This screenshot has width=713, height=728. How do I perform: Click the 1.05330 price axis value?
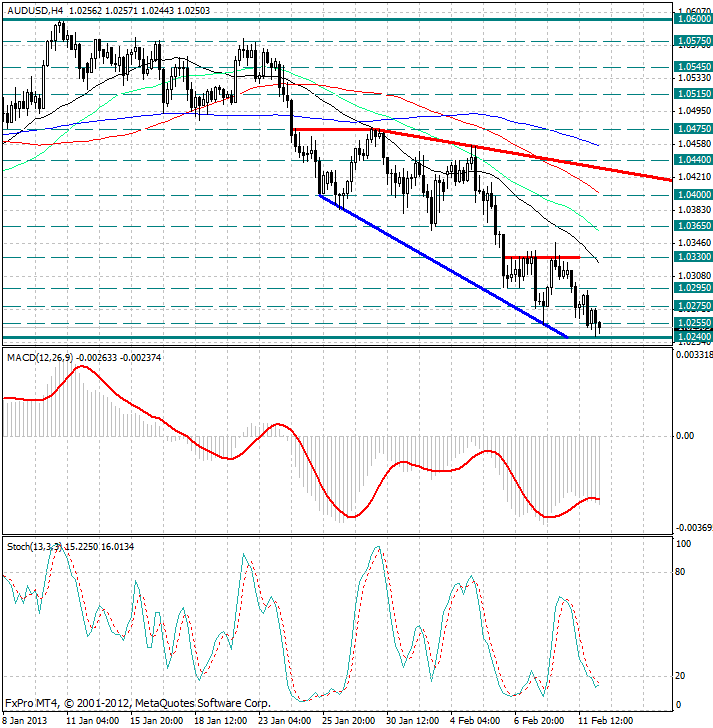point(694,78)
